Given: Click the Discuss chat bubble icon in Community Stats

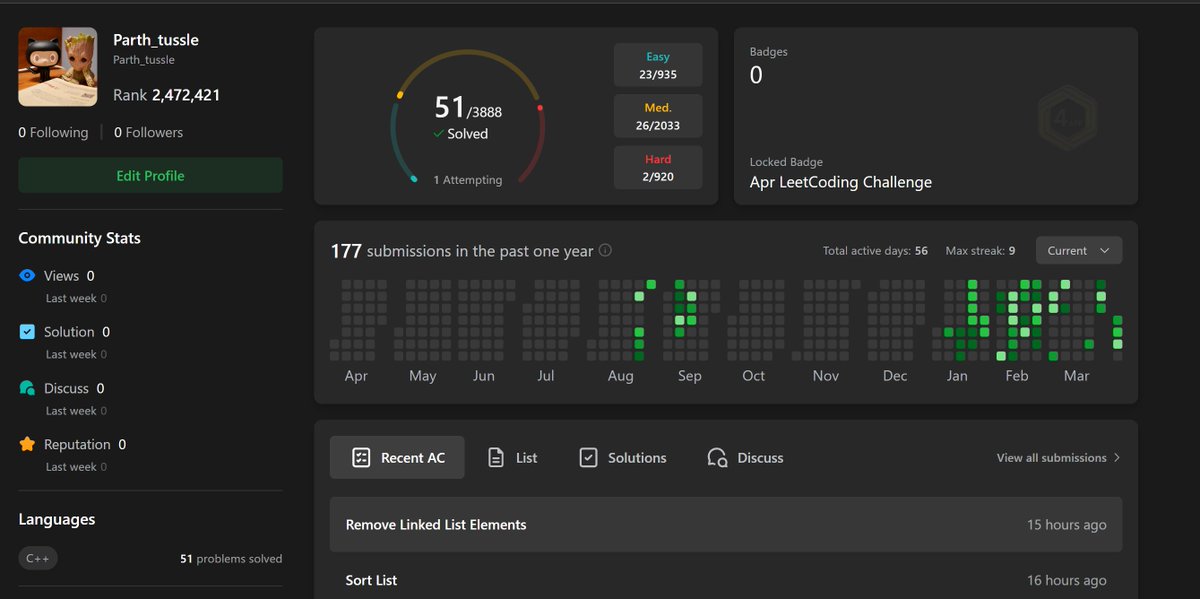Looking at the screenshot, I should 27,388.
